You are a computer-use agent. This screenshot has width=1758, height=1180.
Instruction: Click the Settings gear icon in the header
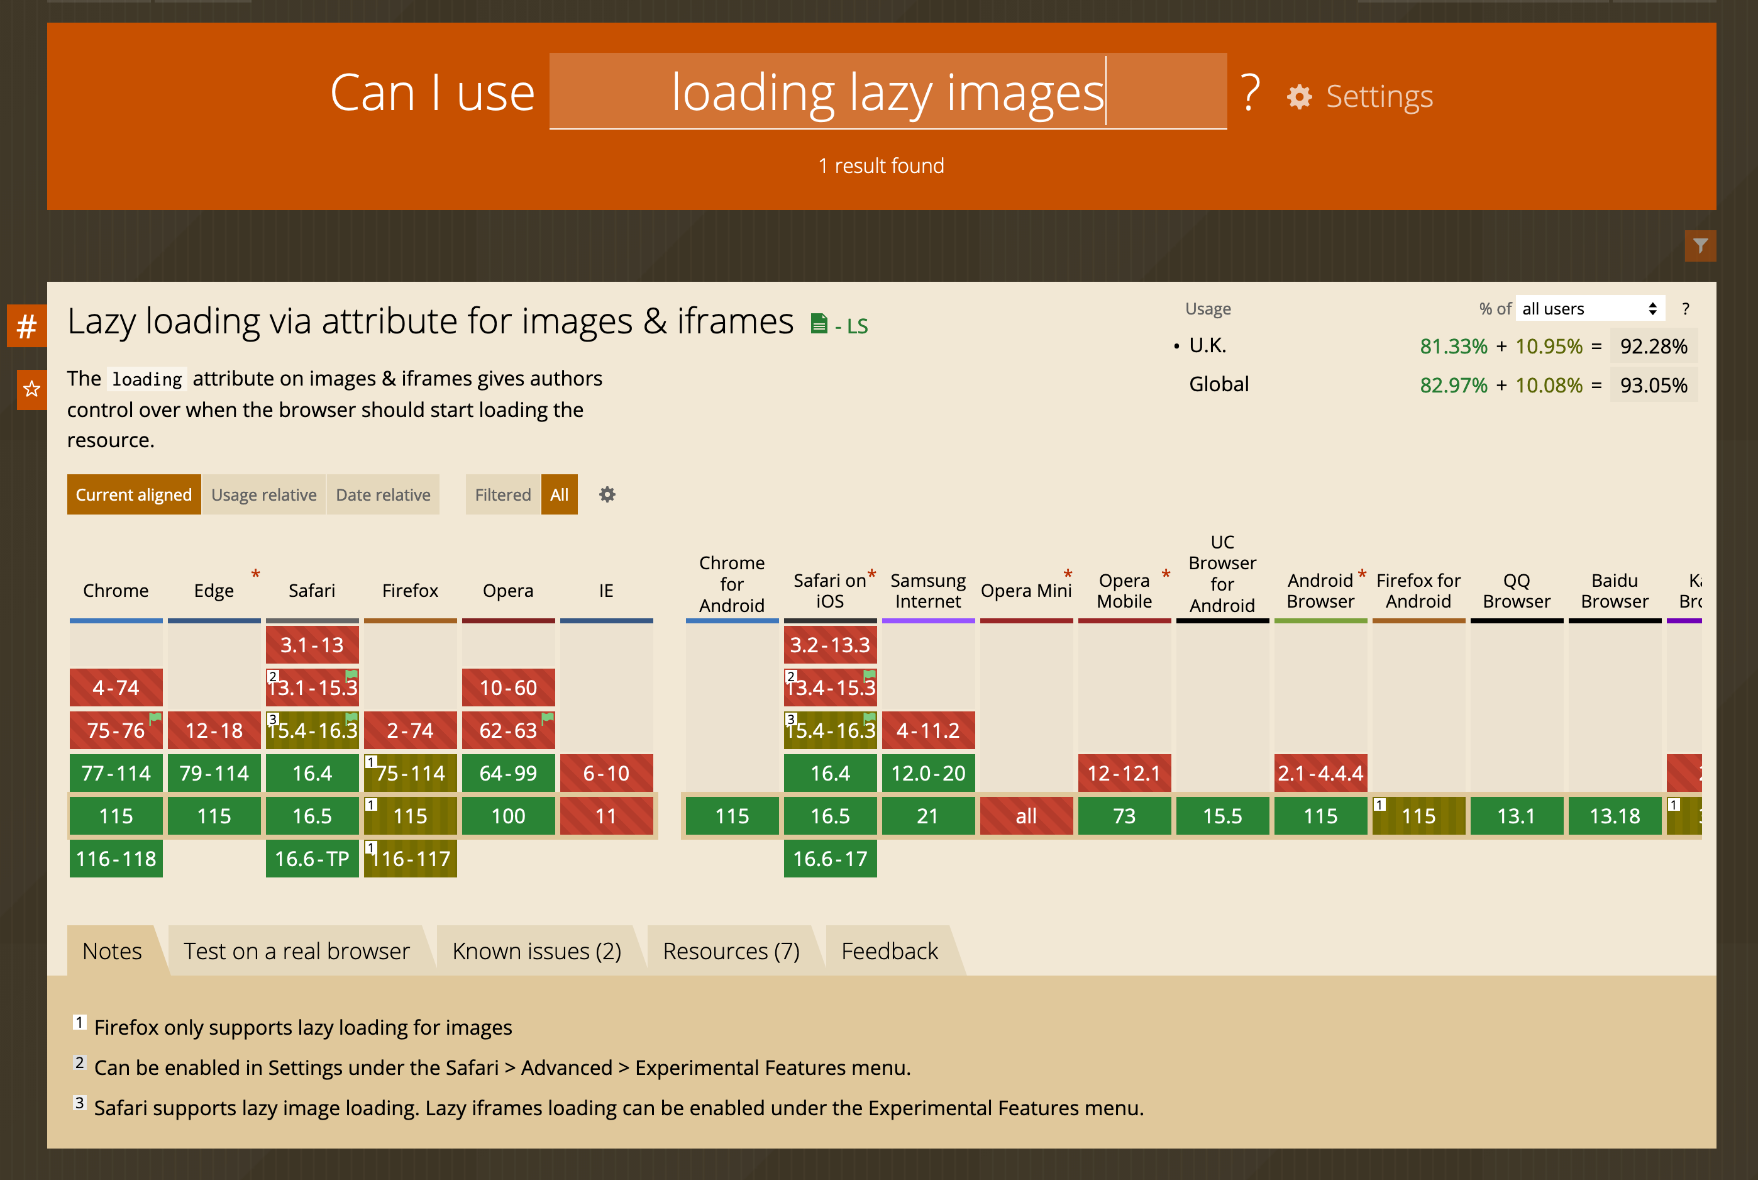[x=1299, y=97]
